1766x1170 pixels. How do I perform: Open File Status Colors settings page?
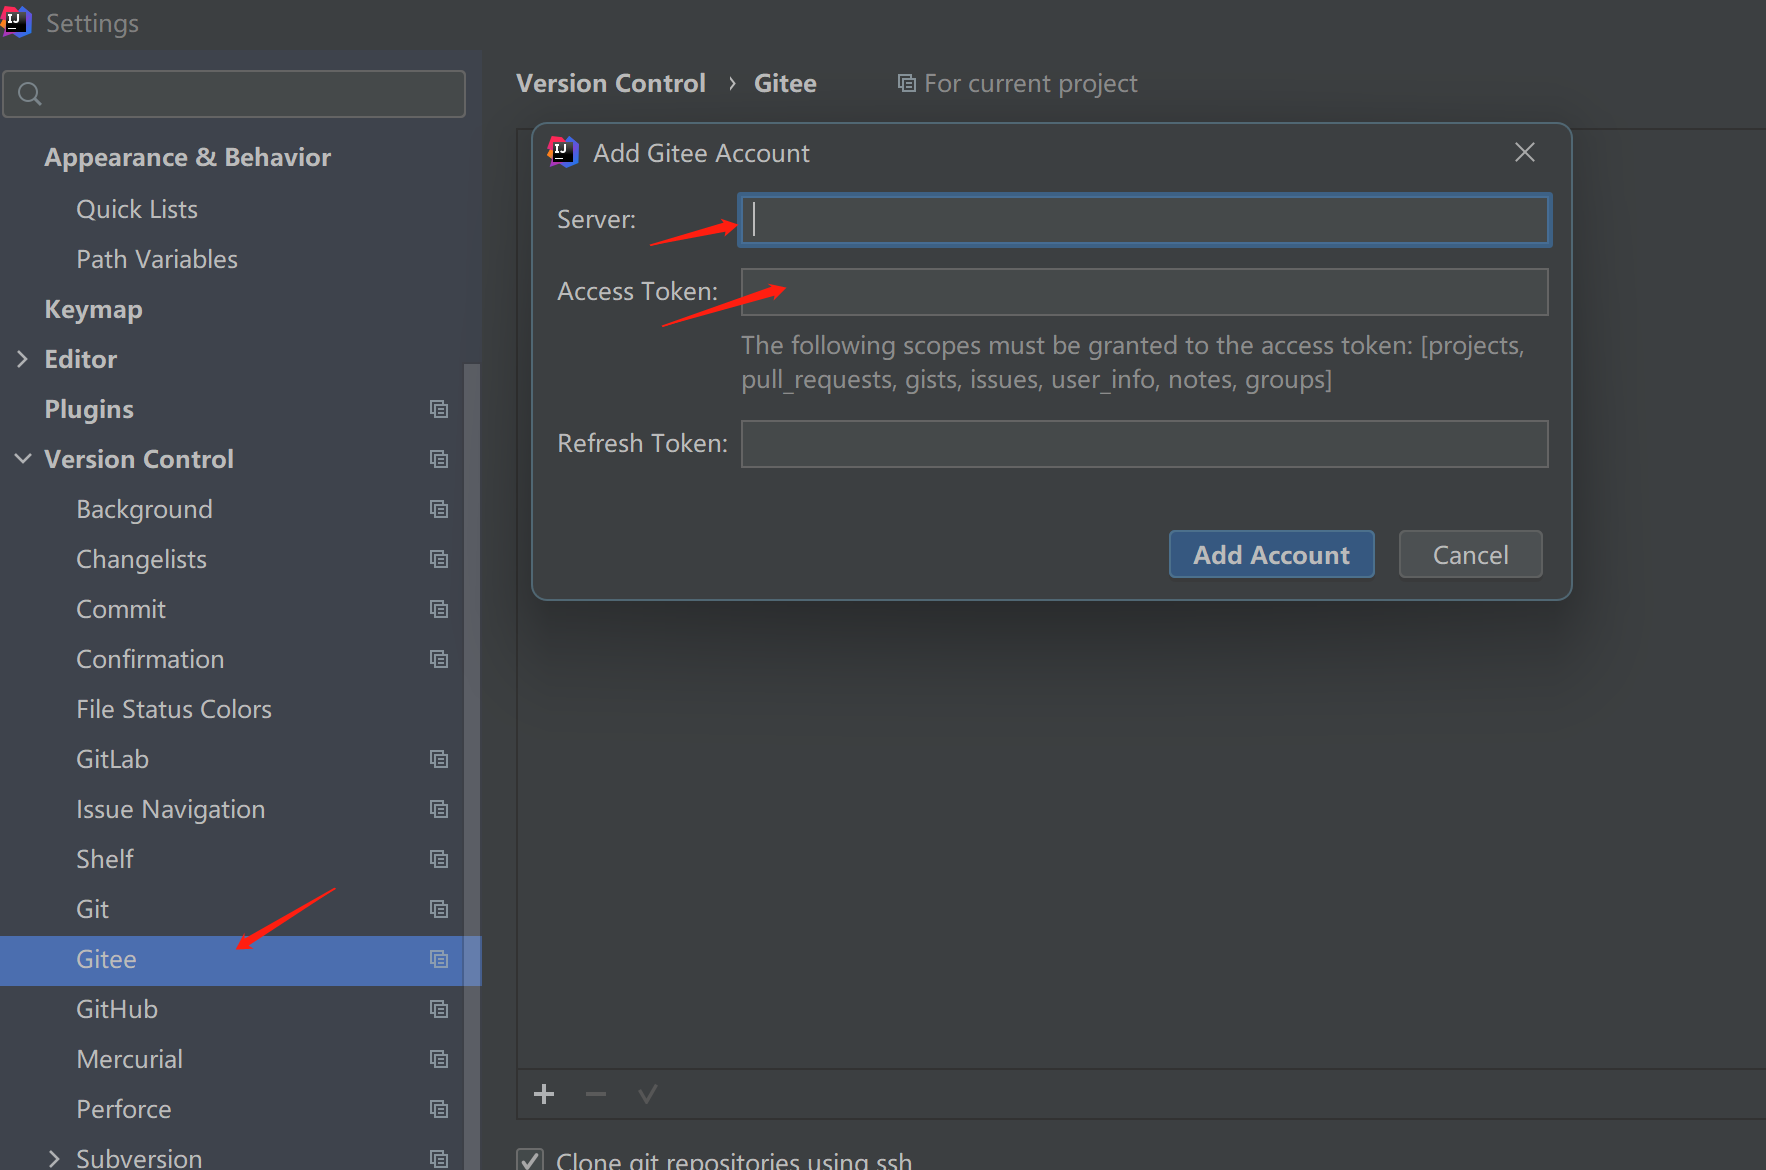tap(174, 709)
